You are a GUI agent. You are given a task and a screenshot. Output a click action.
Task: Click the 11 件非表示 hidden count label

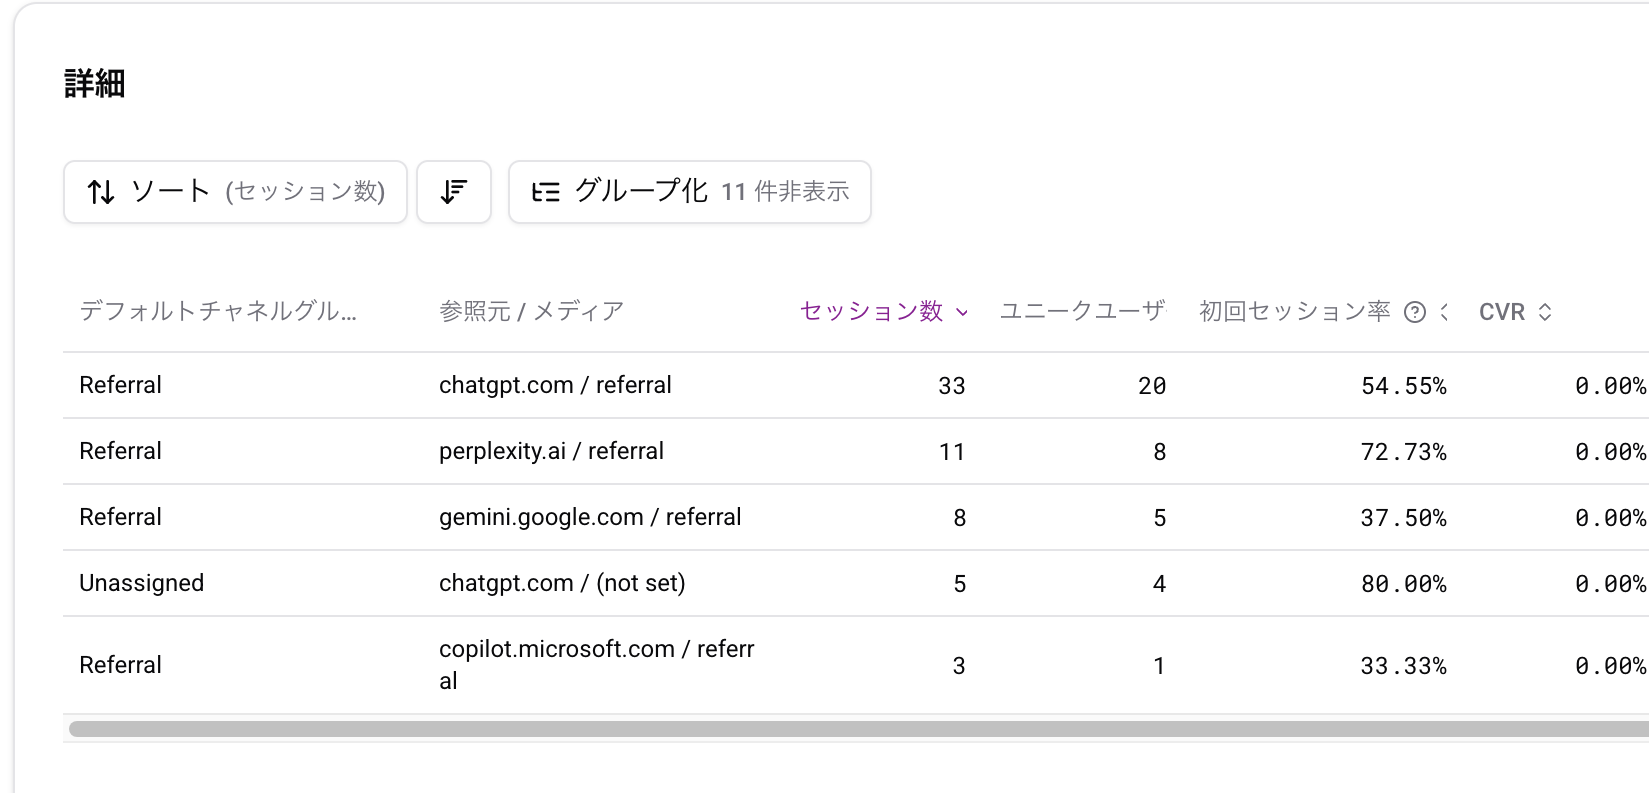[x=785, y=192]
